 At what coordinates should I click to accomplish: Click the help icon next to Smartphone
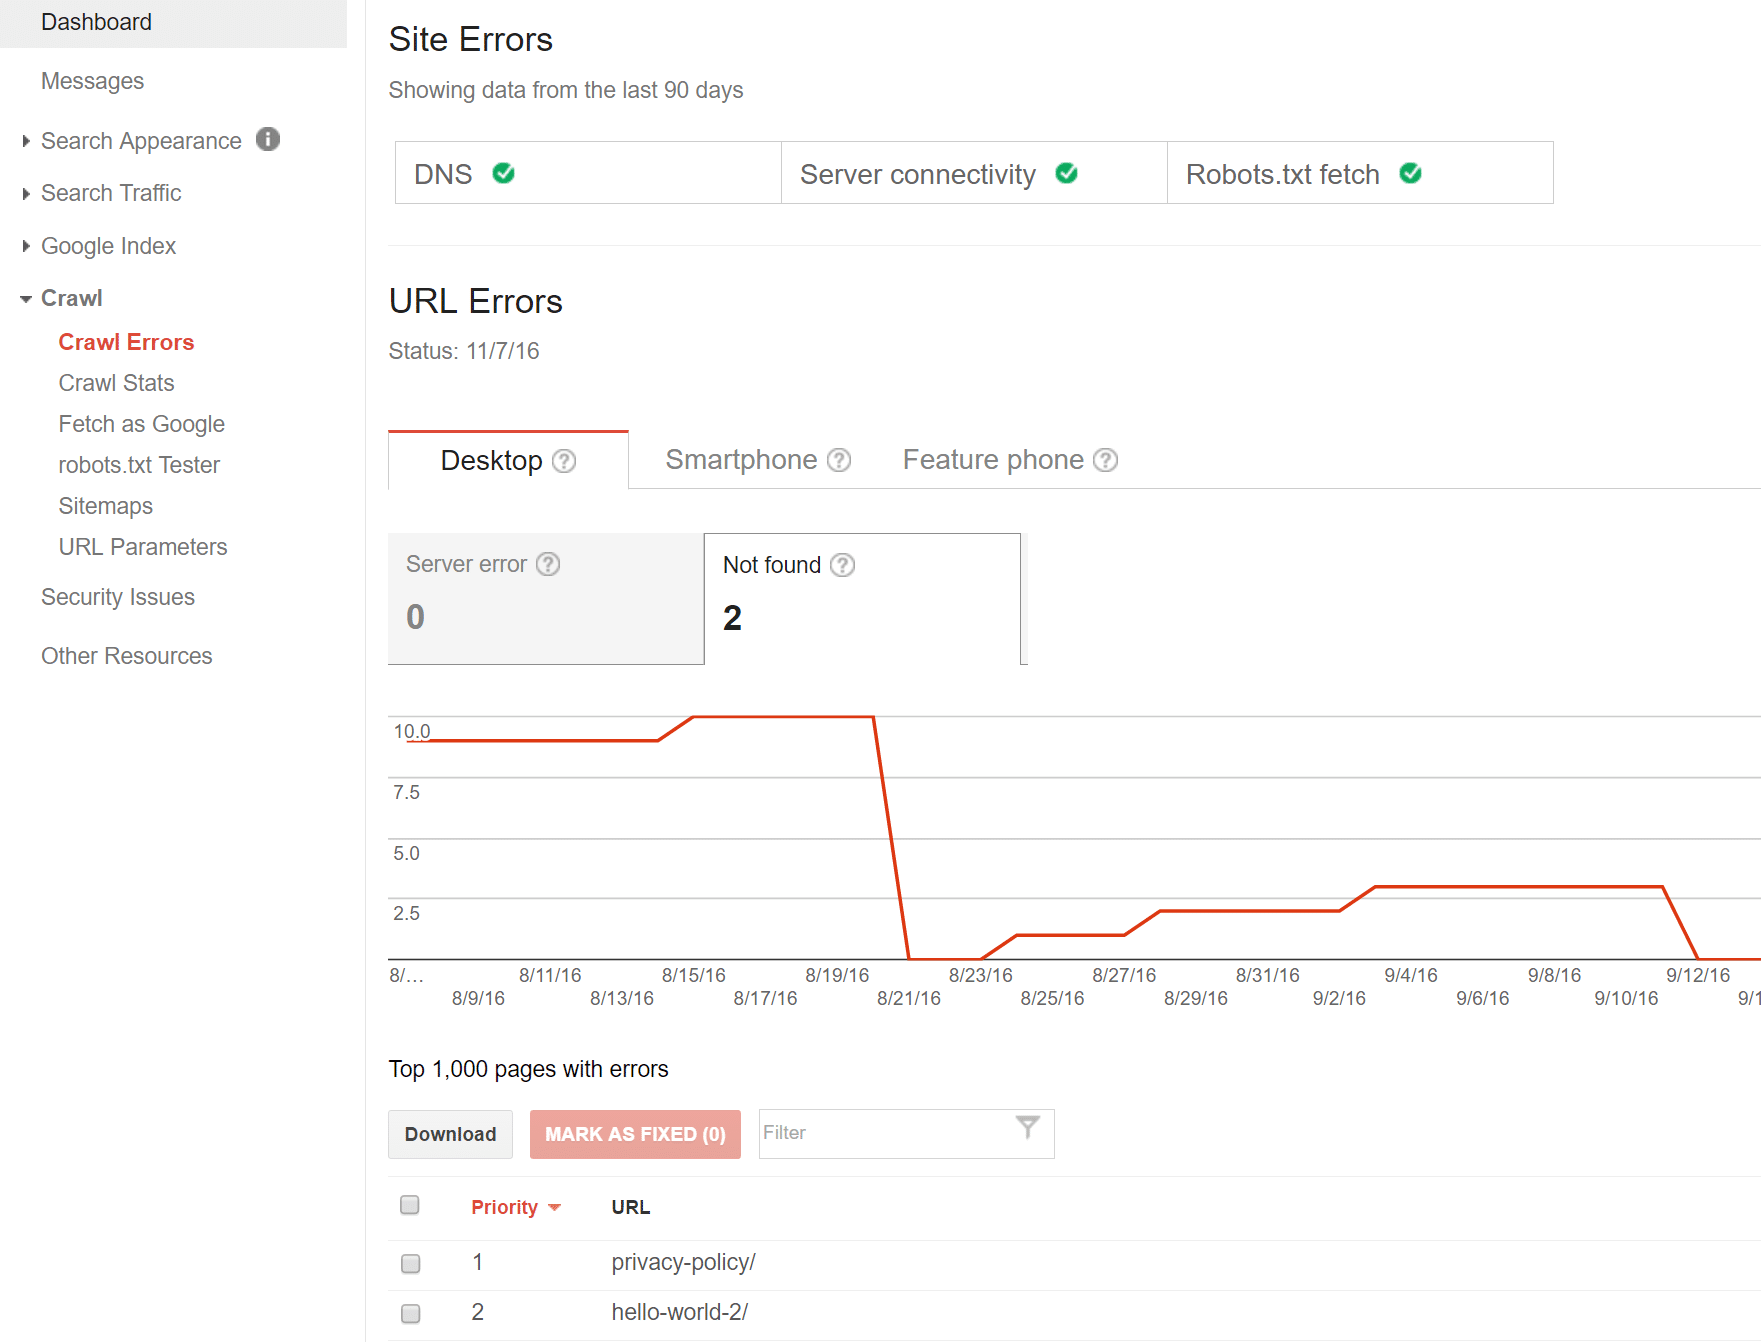(839, 460)
